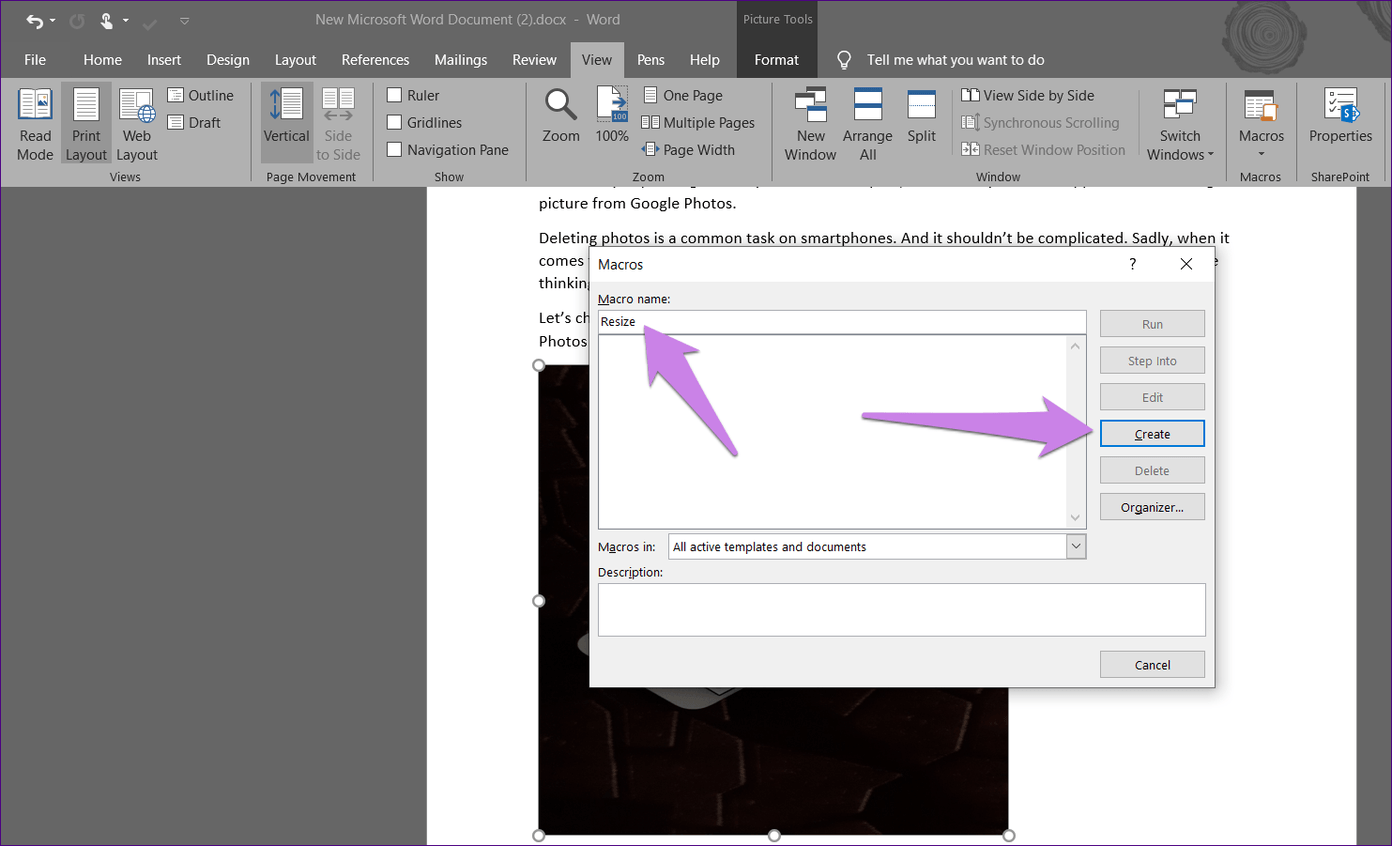Cancel the Macros dialog
The height and width of the screenshot is (846, 1392).
coord(1152,665)
